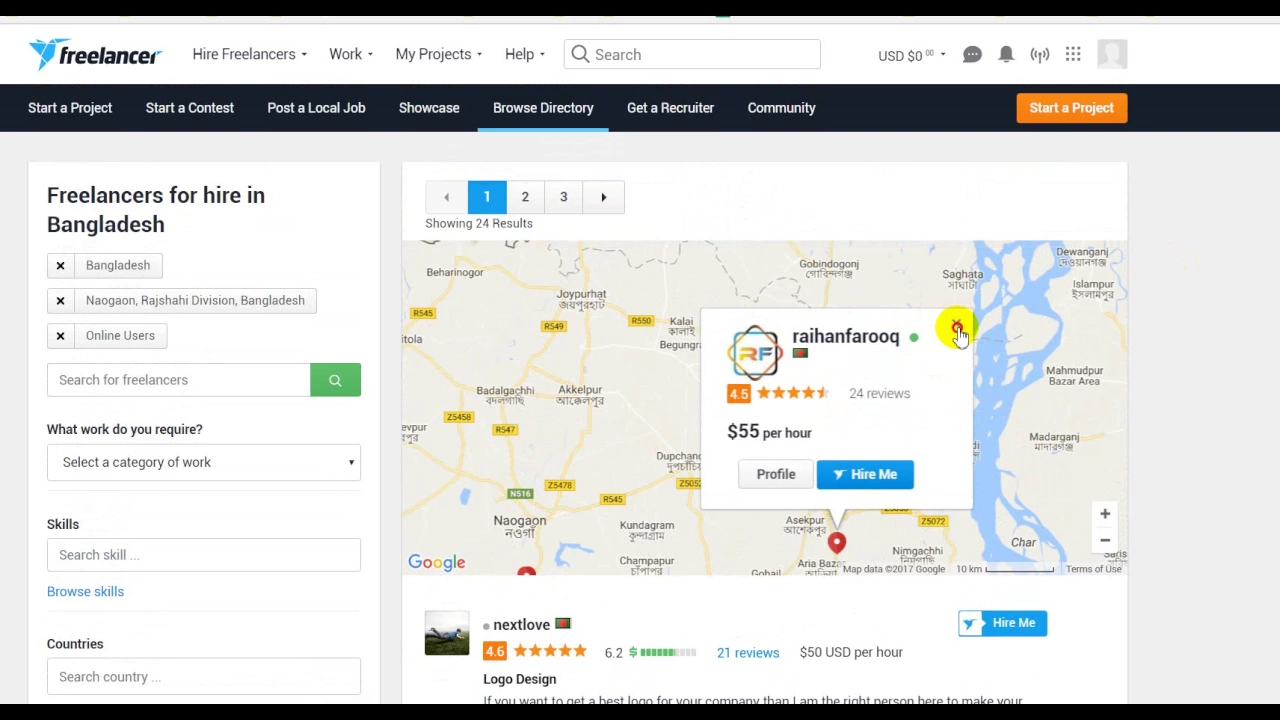Click Hire Me for nextlove
Screen dimensions: 1280x720
(x=1002, y=623)
